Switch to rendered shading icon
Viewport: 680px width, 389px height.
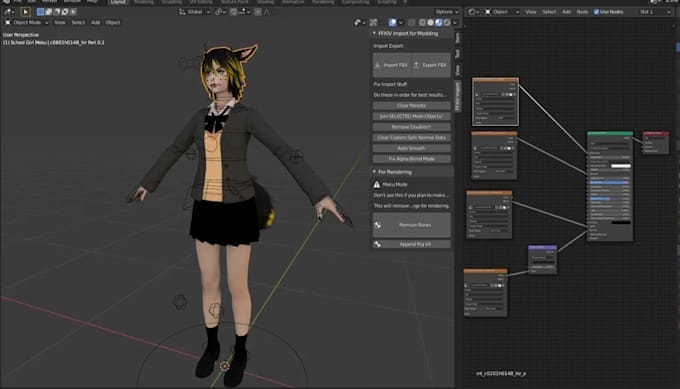point(447,23)
